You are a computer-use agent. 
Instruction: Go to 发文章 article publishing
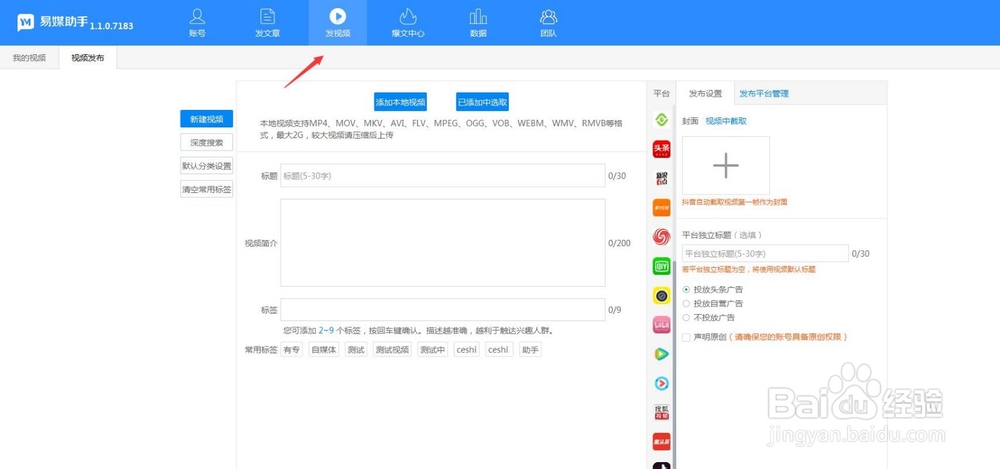[x=267, y=22]
